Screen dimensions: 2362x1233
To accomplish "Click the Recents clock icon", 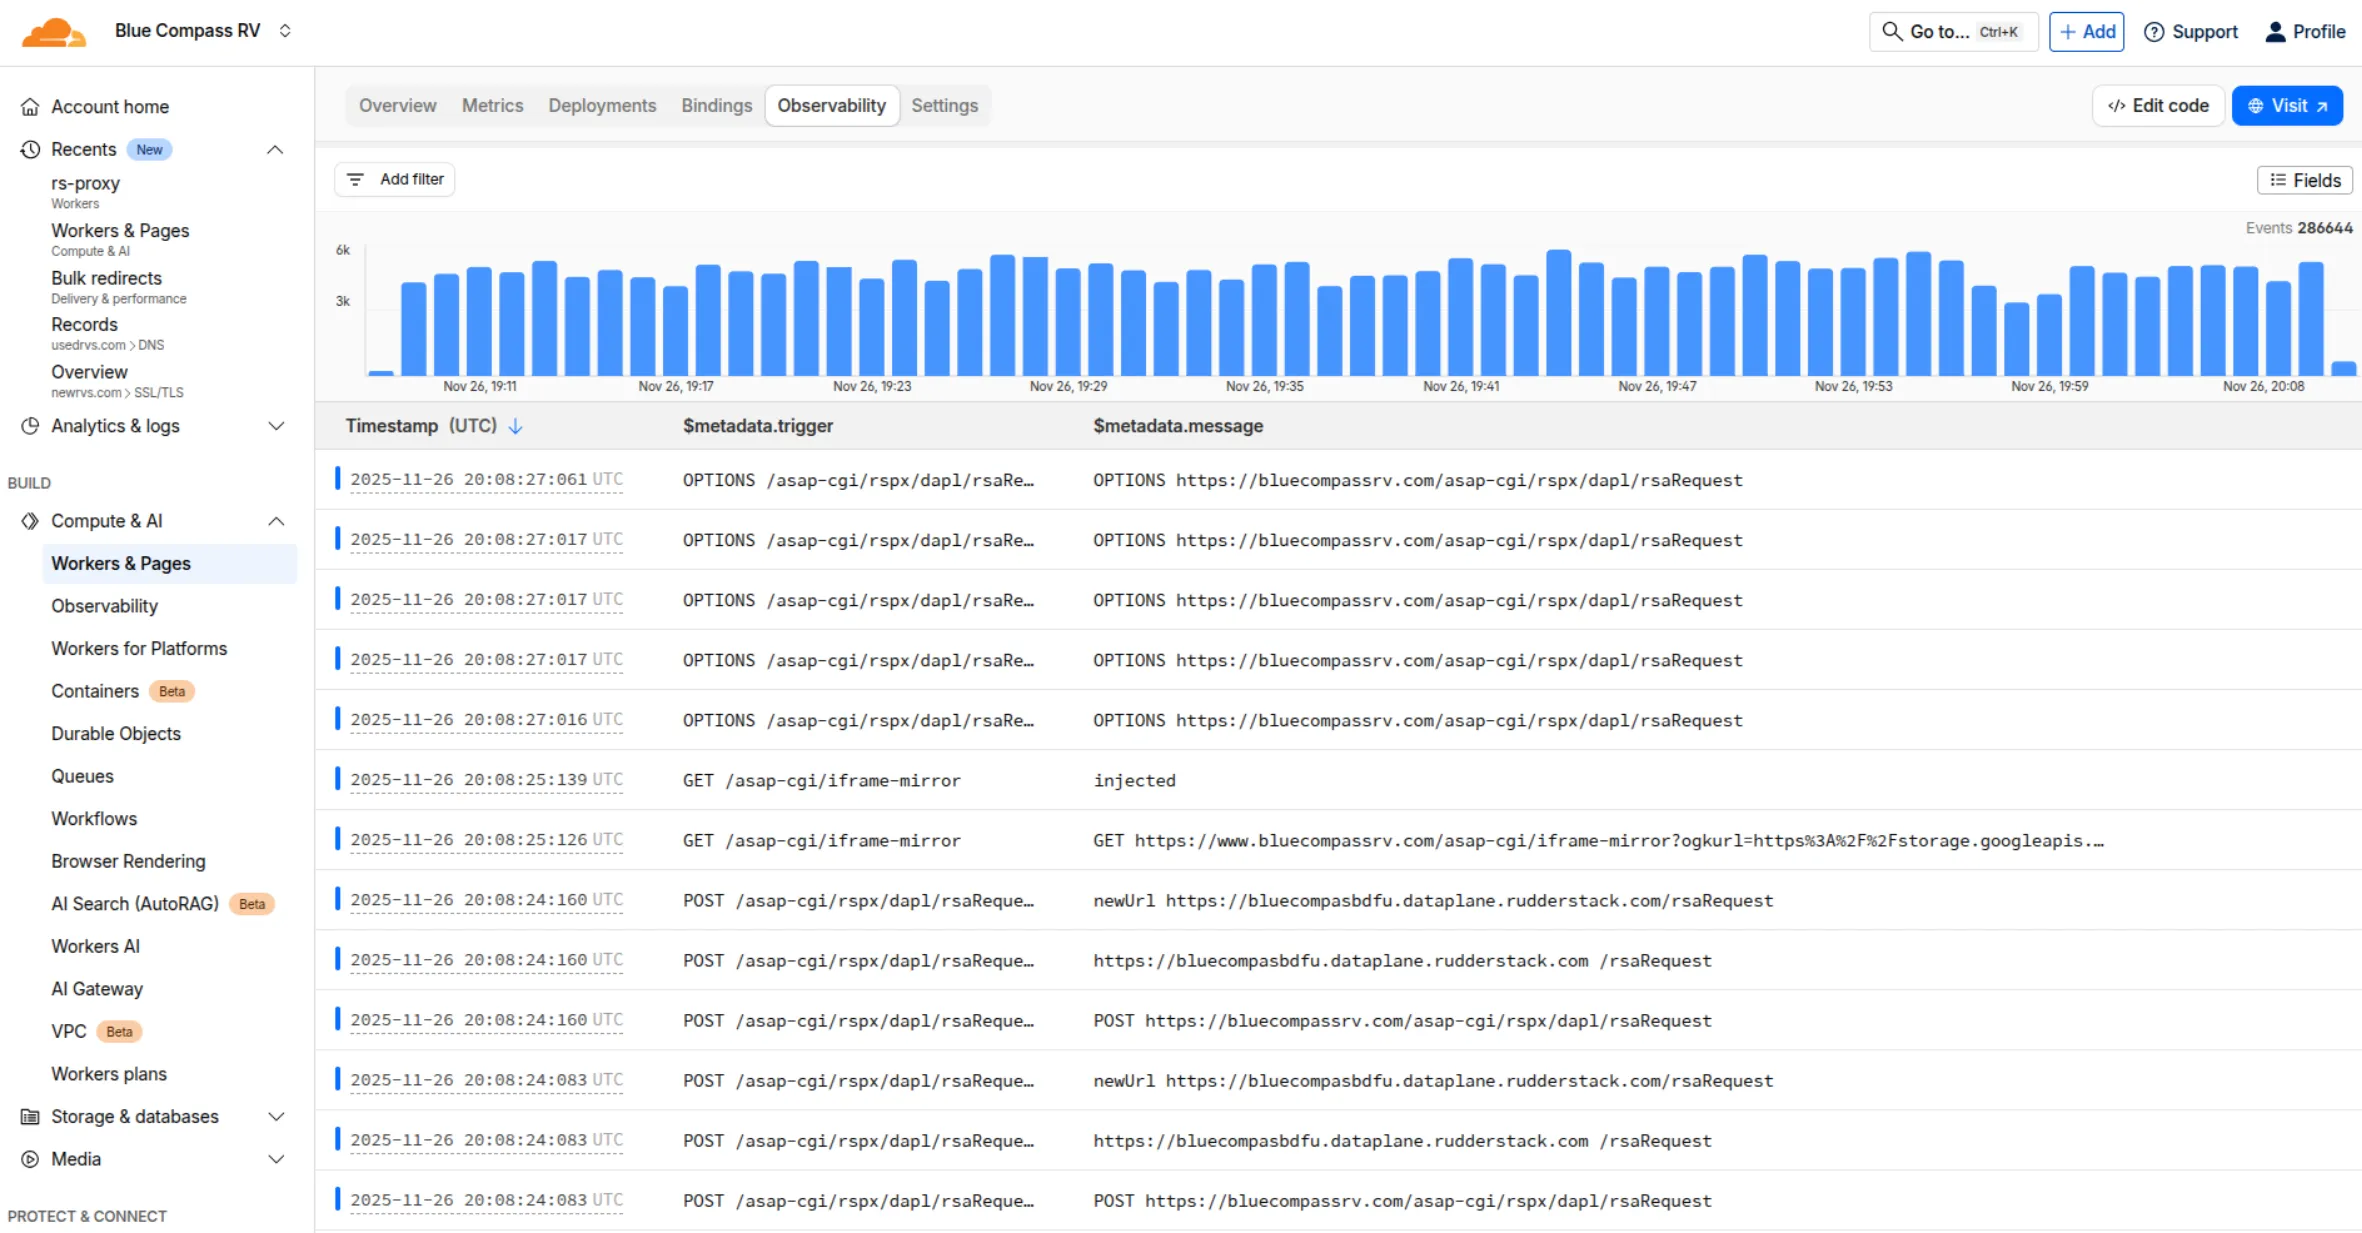I will point(30,149).
